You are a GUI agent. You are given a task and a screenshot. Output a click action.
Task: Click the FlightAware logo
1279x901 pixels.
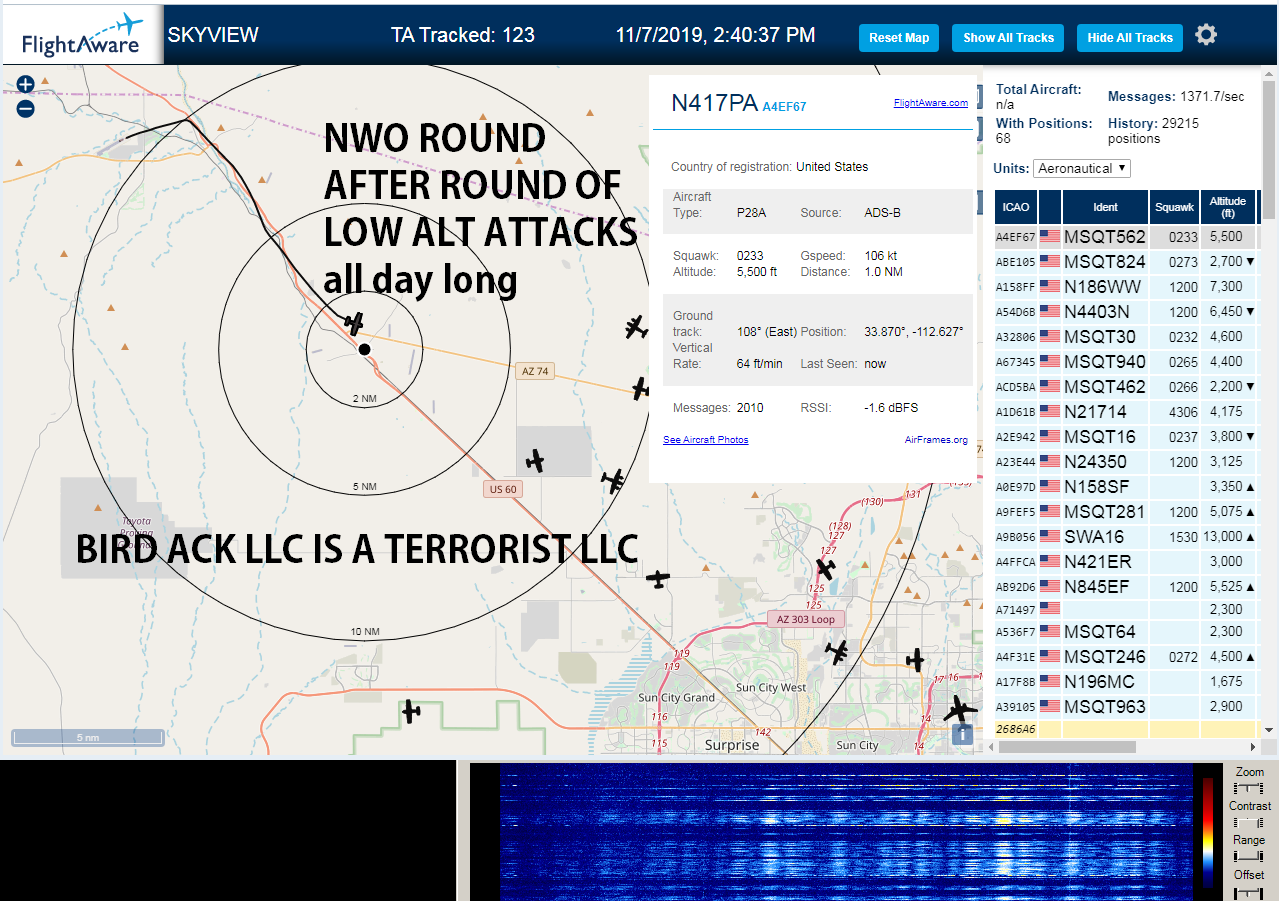click(82, 36)
